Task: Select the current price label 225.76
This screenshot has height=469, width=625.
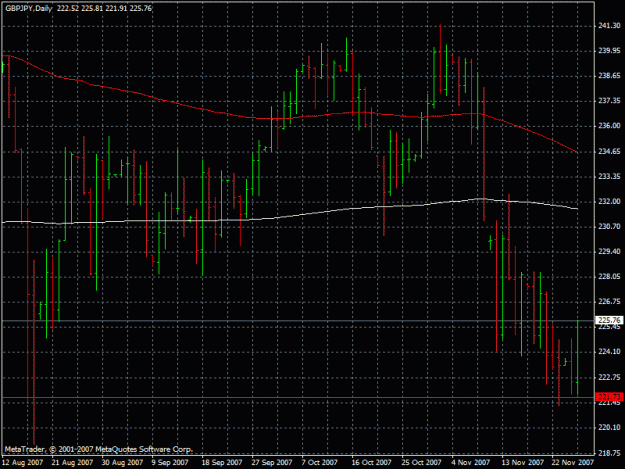Action: point(609,320)
